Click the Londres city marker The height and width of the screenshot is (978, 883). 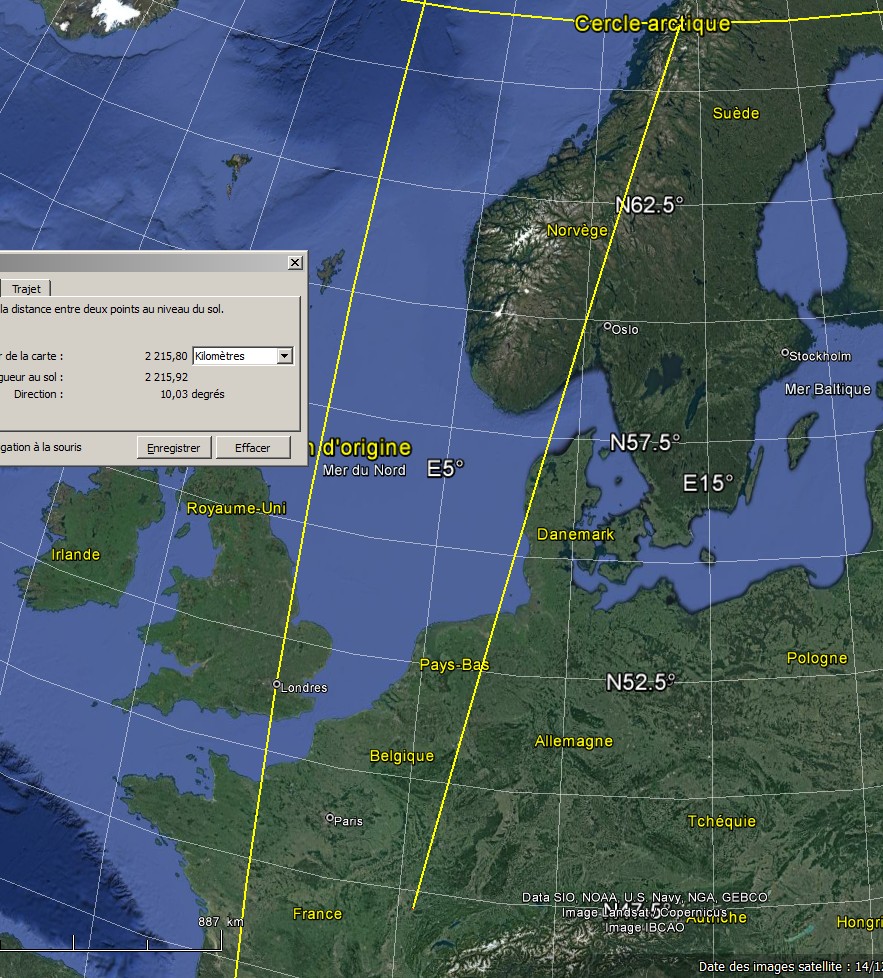[277, 685]
